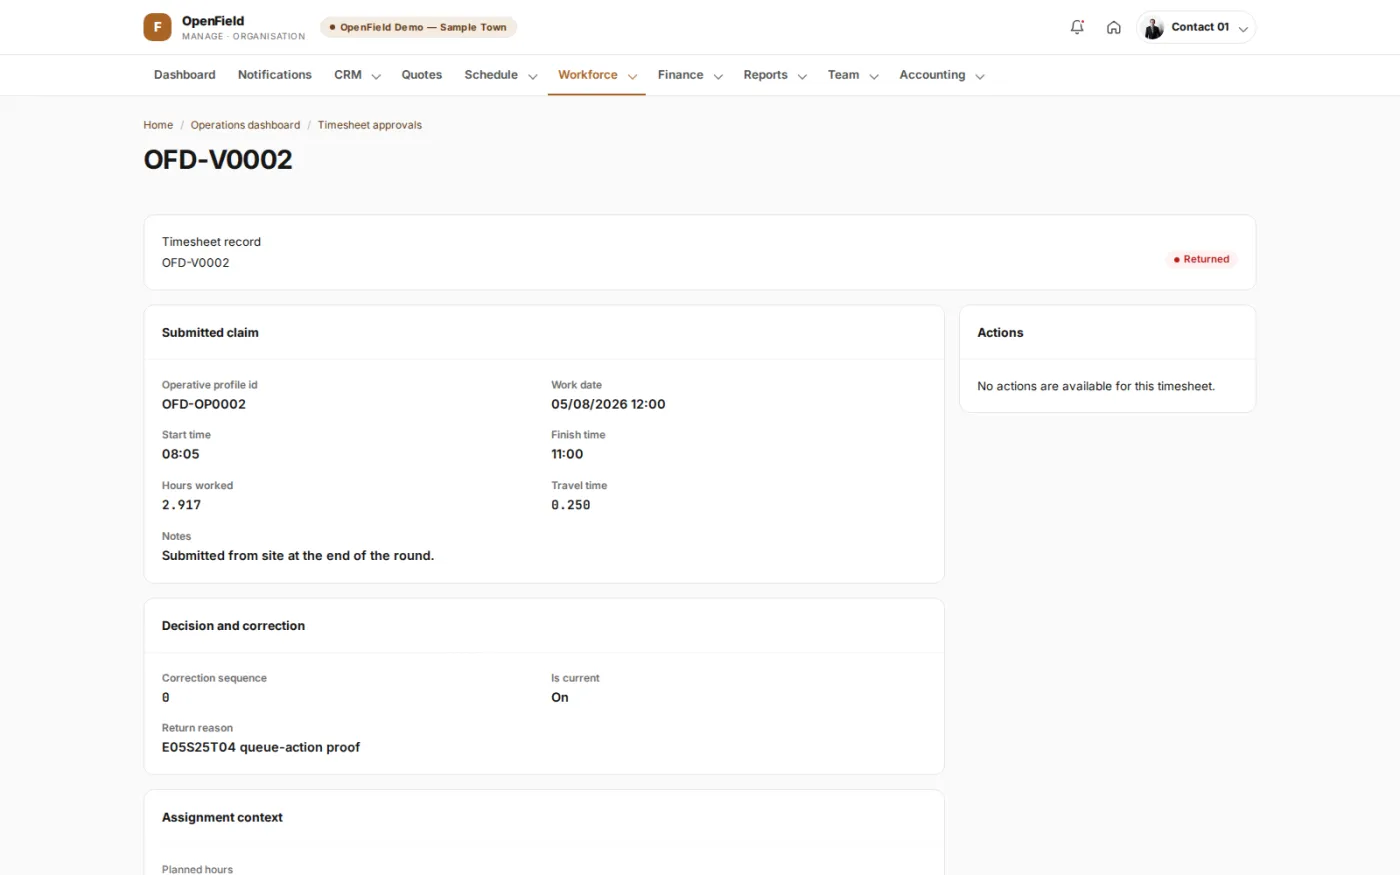Select the travel time value 0.250
The width and height of the screenshot is (1400, 875).
click(x=571, y=505)
